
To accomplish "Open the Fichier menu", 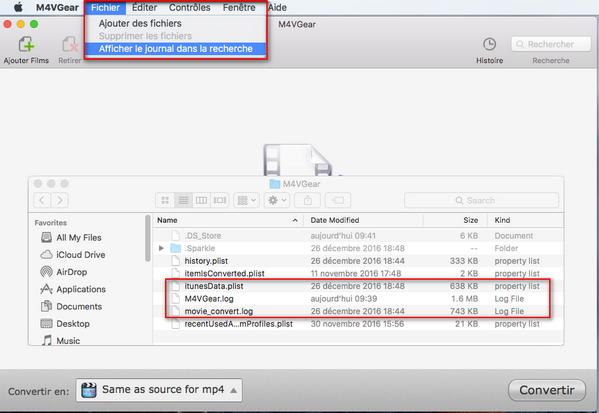I will pos(105,7).
